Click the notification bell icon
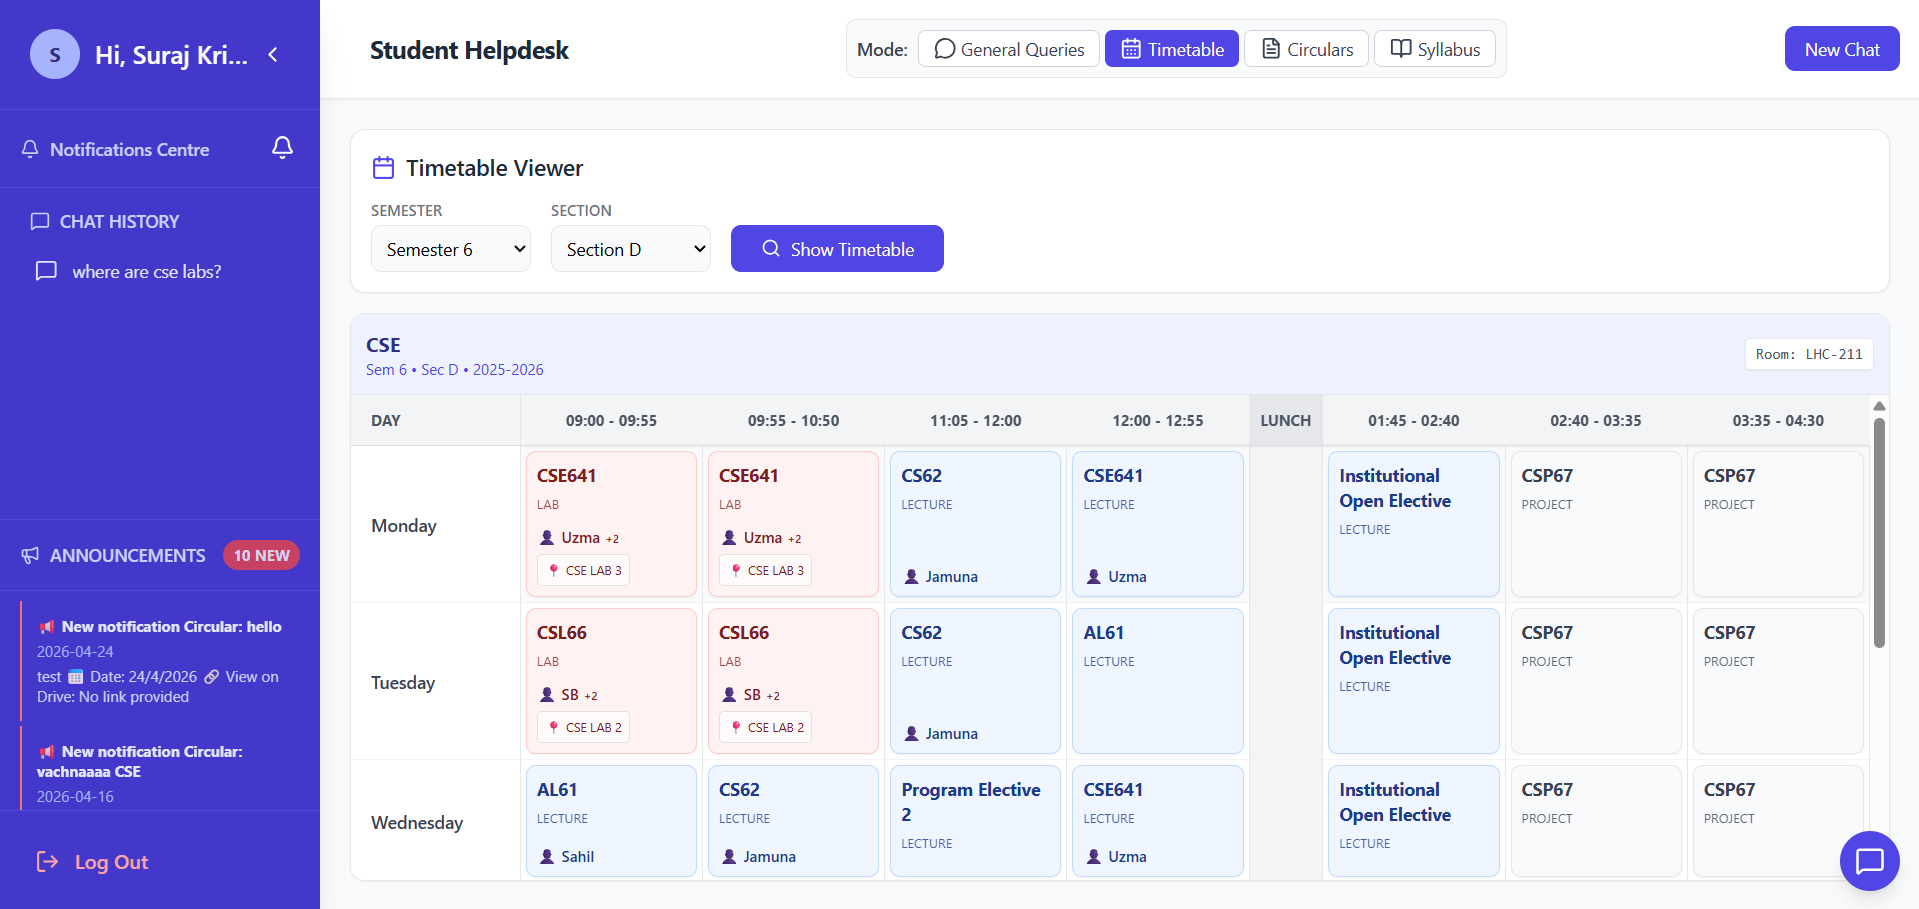The height and width of the screenshot is (909, 1919). (282, 148)
